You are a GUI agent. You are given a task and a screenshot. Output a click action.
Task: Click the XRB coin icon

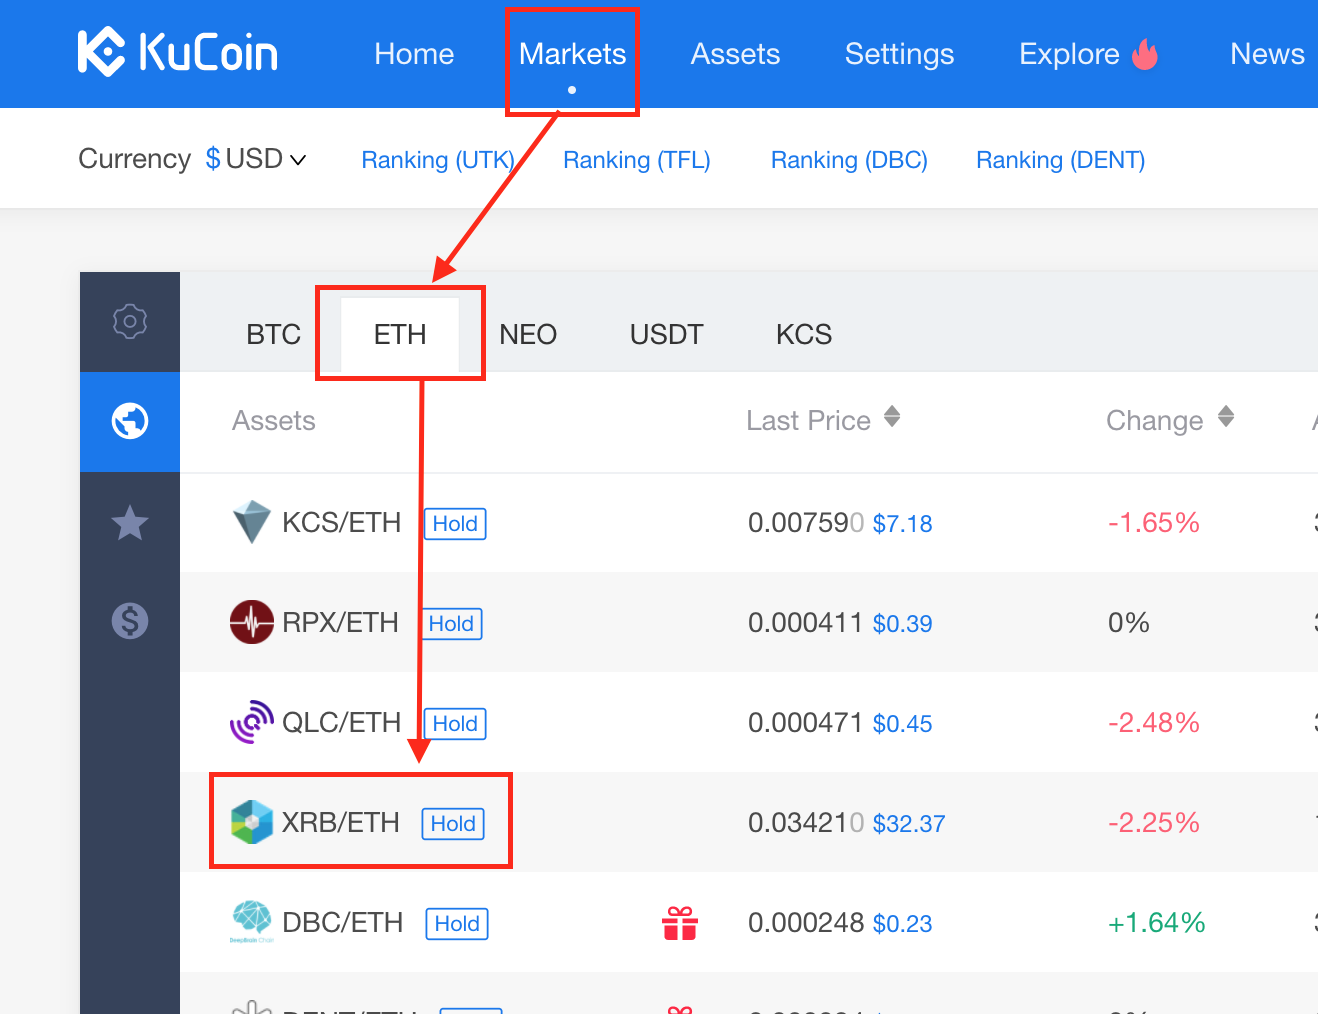click(x=252, y=822)
